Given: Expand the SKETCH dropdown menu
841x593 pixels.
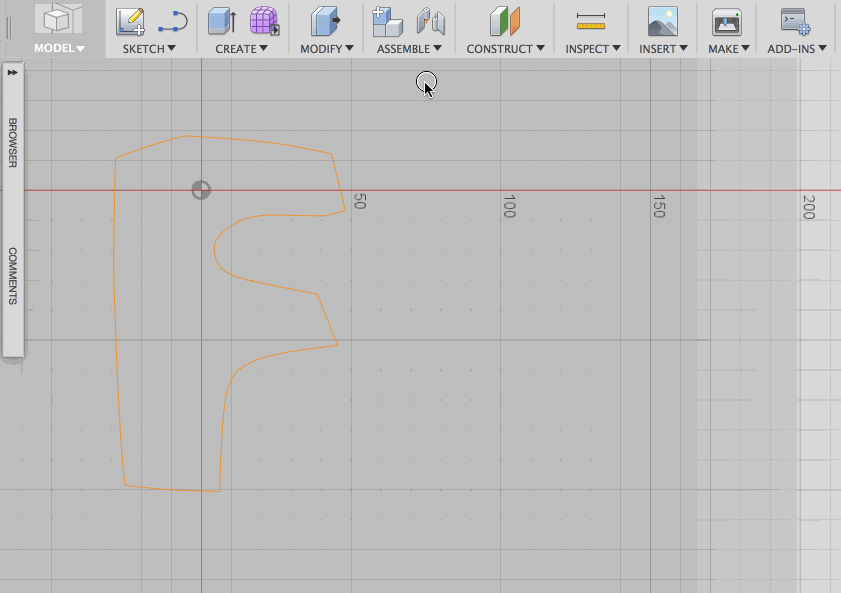Looking at the screenshot, I should click(149, 48).
